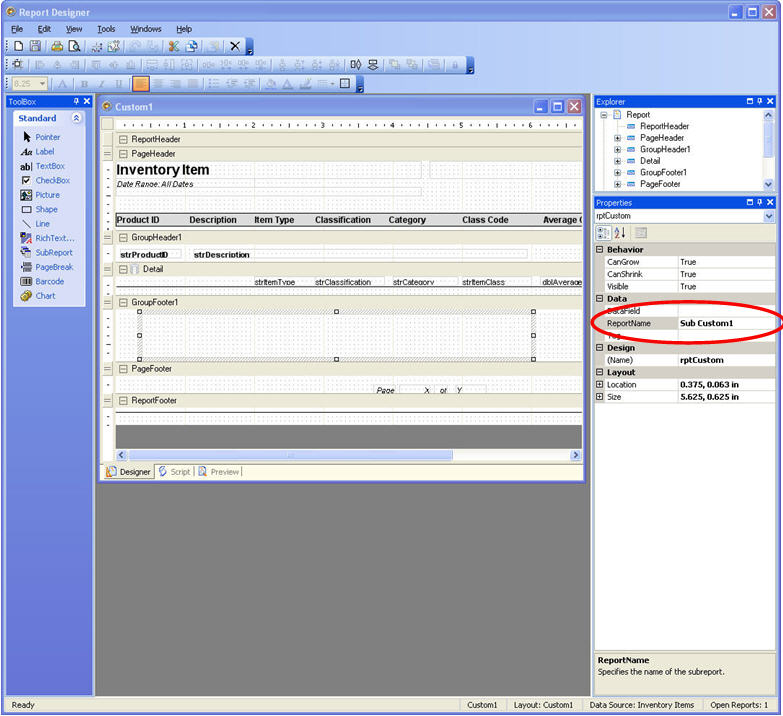783x716 pixels.
Task: Open the Tools menu
Action: coord(106,29)
